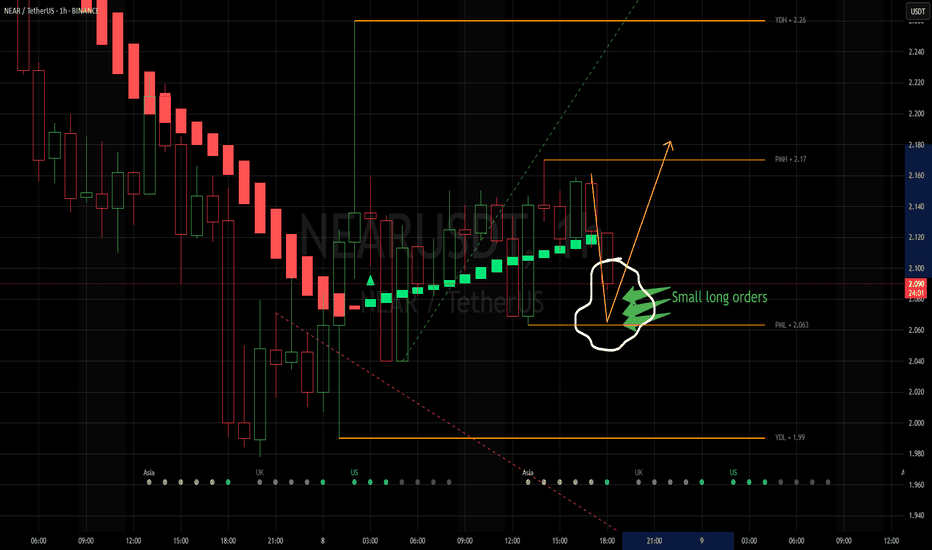Click the date label 9 on time axis

coord(701,541)
